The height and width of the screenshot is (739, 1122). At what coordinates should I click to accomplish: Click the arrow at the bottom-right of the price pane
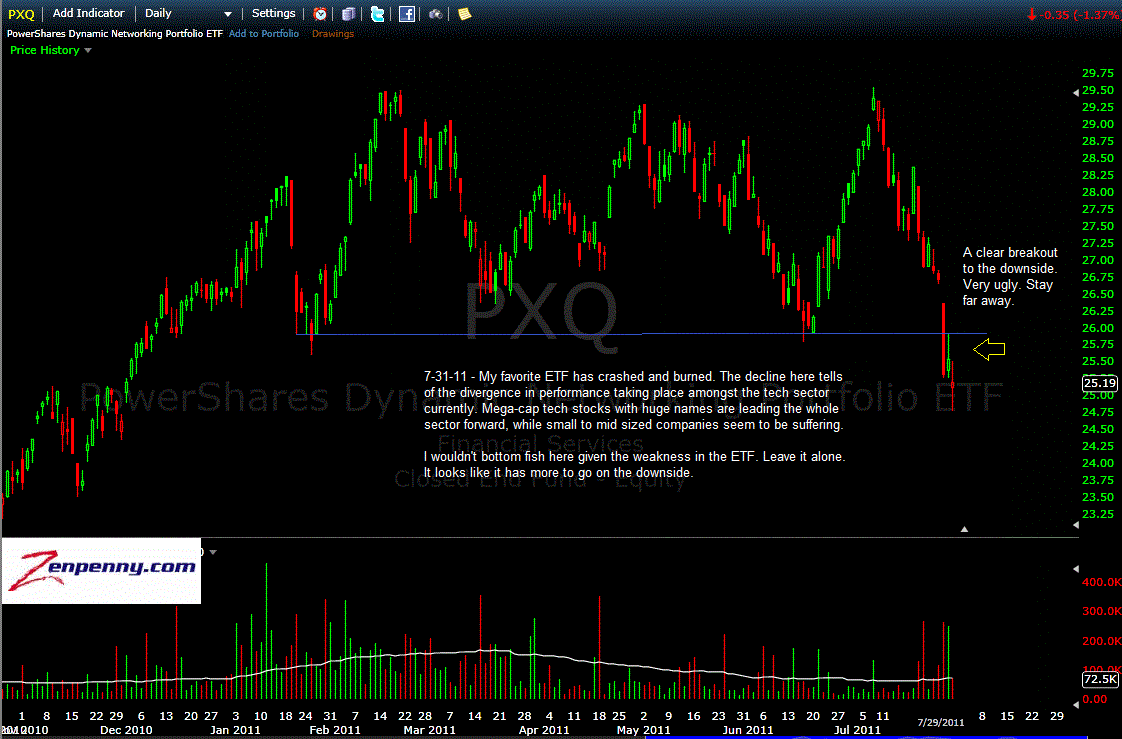pos(1075,525)
